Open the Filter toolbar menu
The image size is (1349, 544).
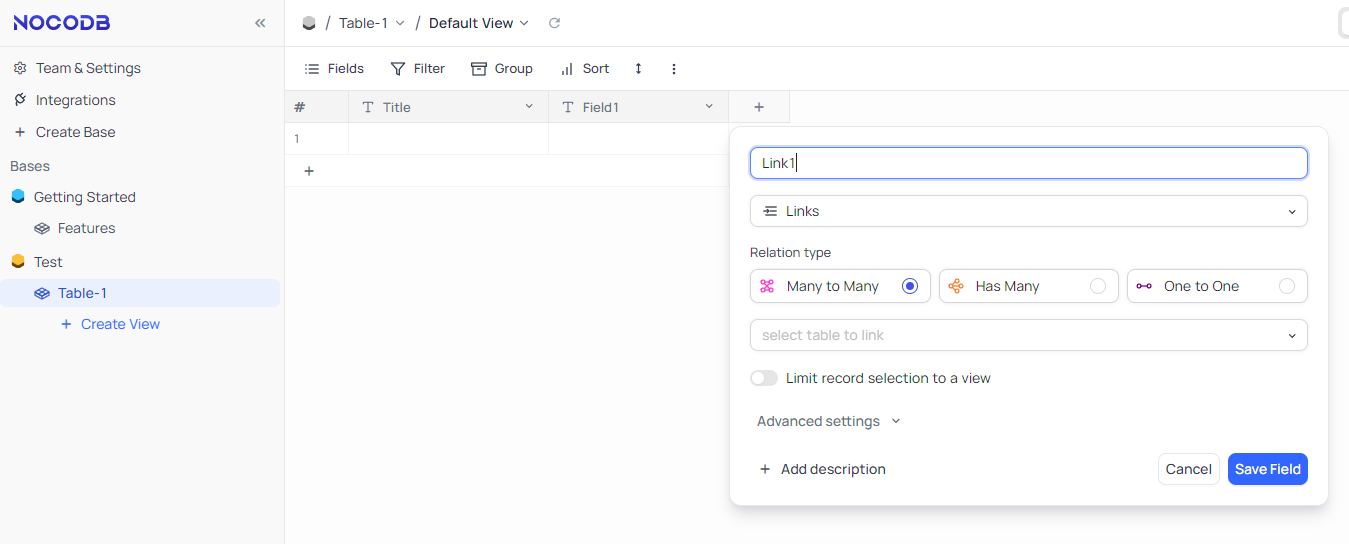pos(418,69)
